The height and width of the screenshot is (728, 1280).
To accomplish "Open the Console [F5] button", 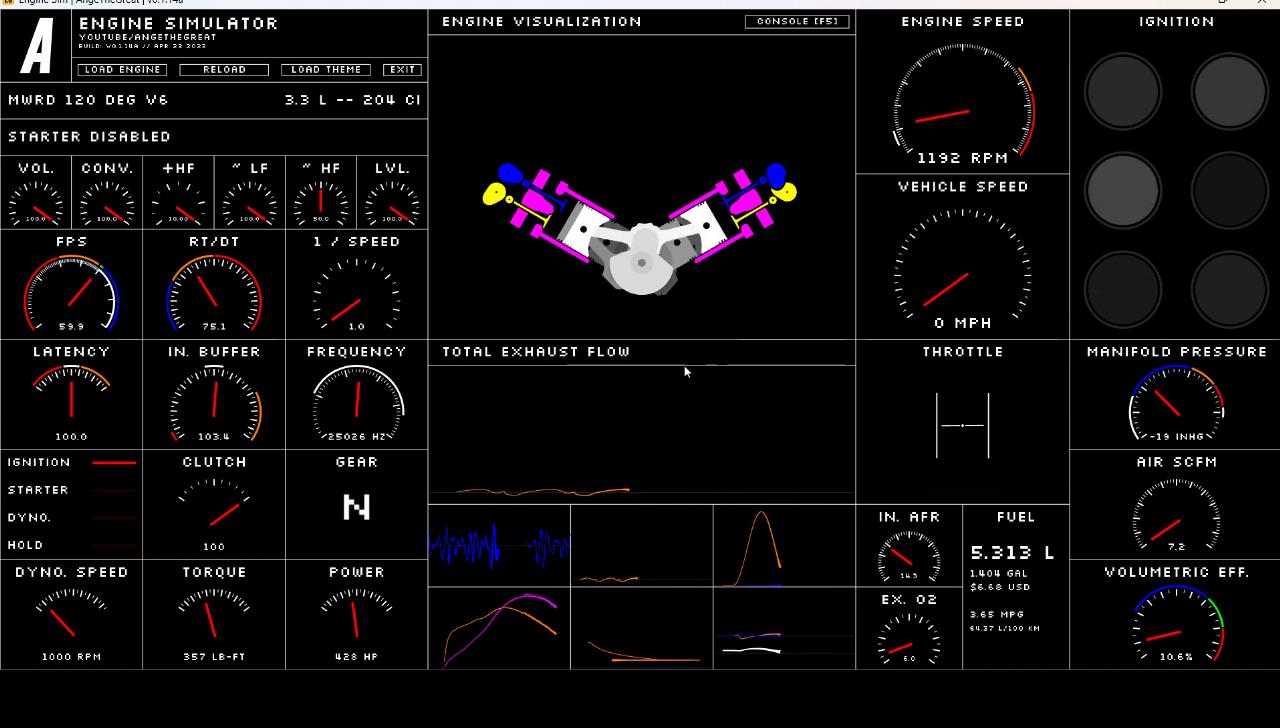I will click(797, 21).
